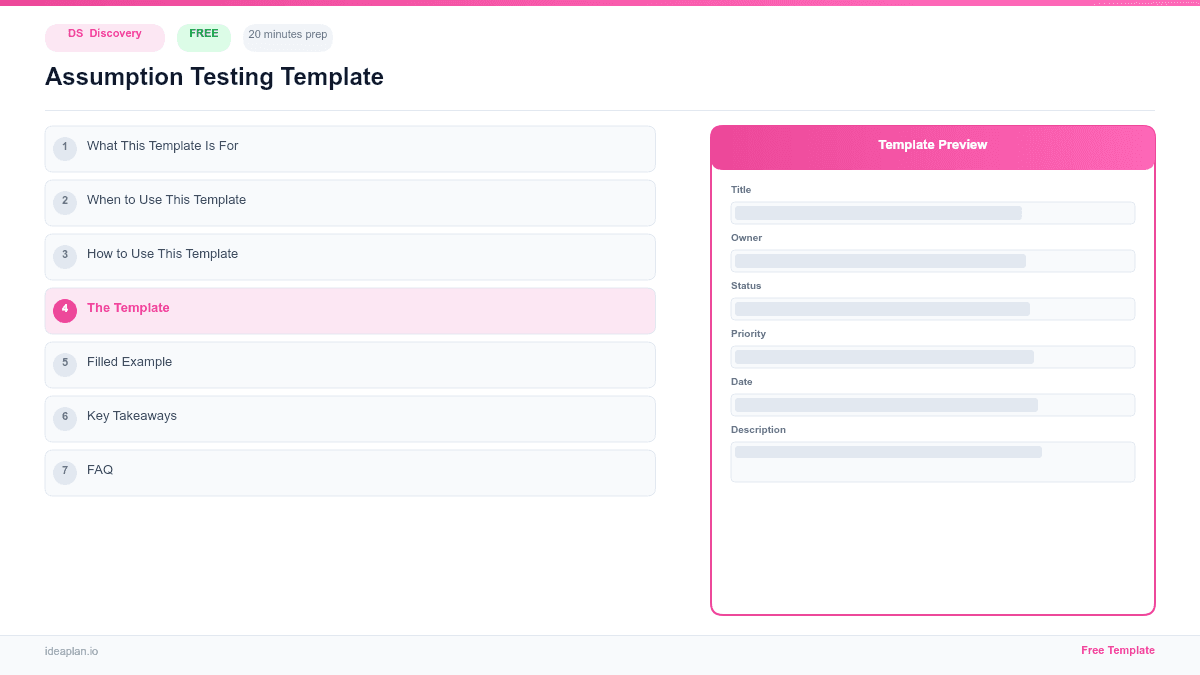The image size is (1200, 675).
Task: Open the 'When to Use This Template' section
Action: point(167,202)
